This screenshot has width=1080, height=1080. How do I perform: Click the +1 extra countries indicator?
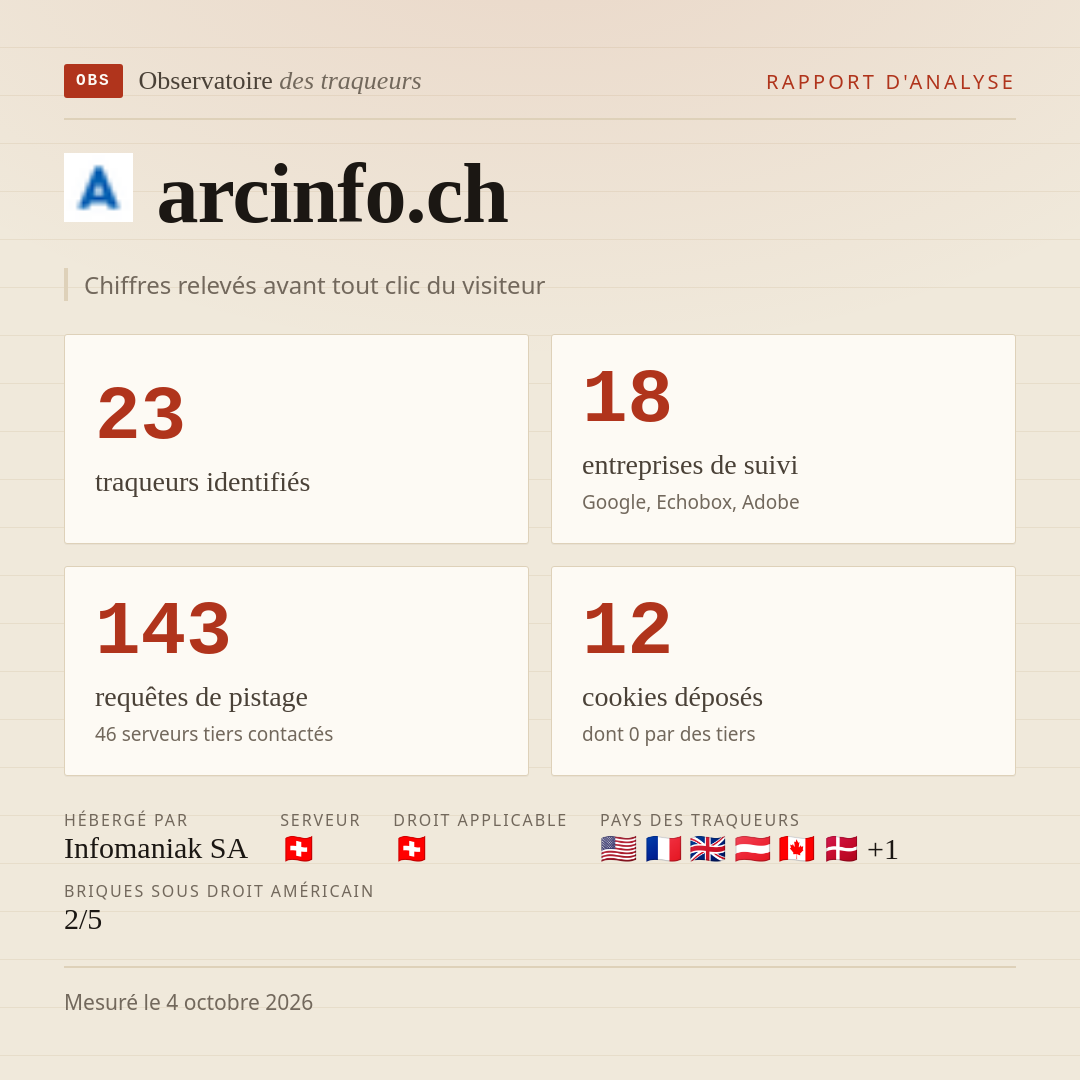click(x=882, y=849)
